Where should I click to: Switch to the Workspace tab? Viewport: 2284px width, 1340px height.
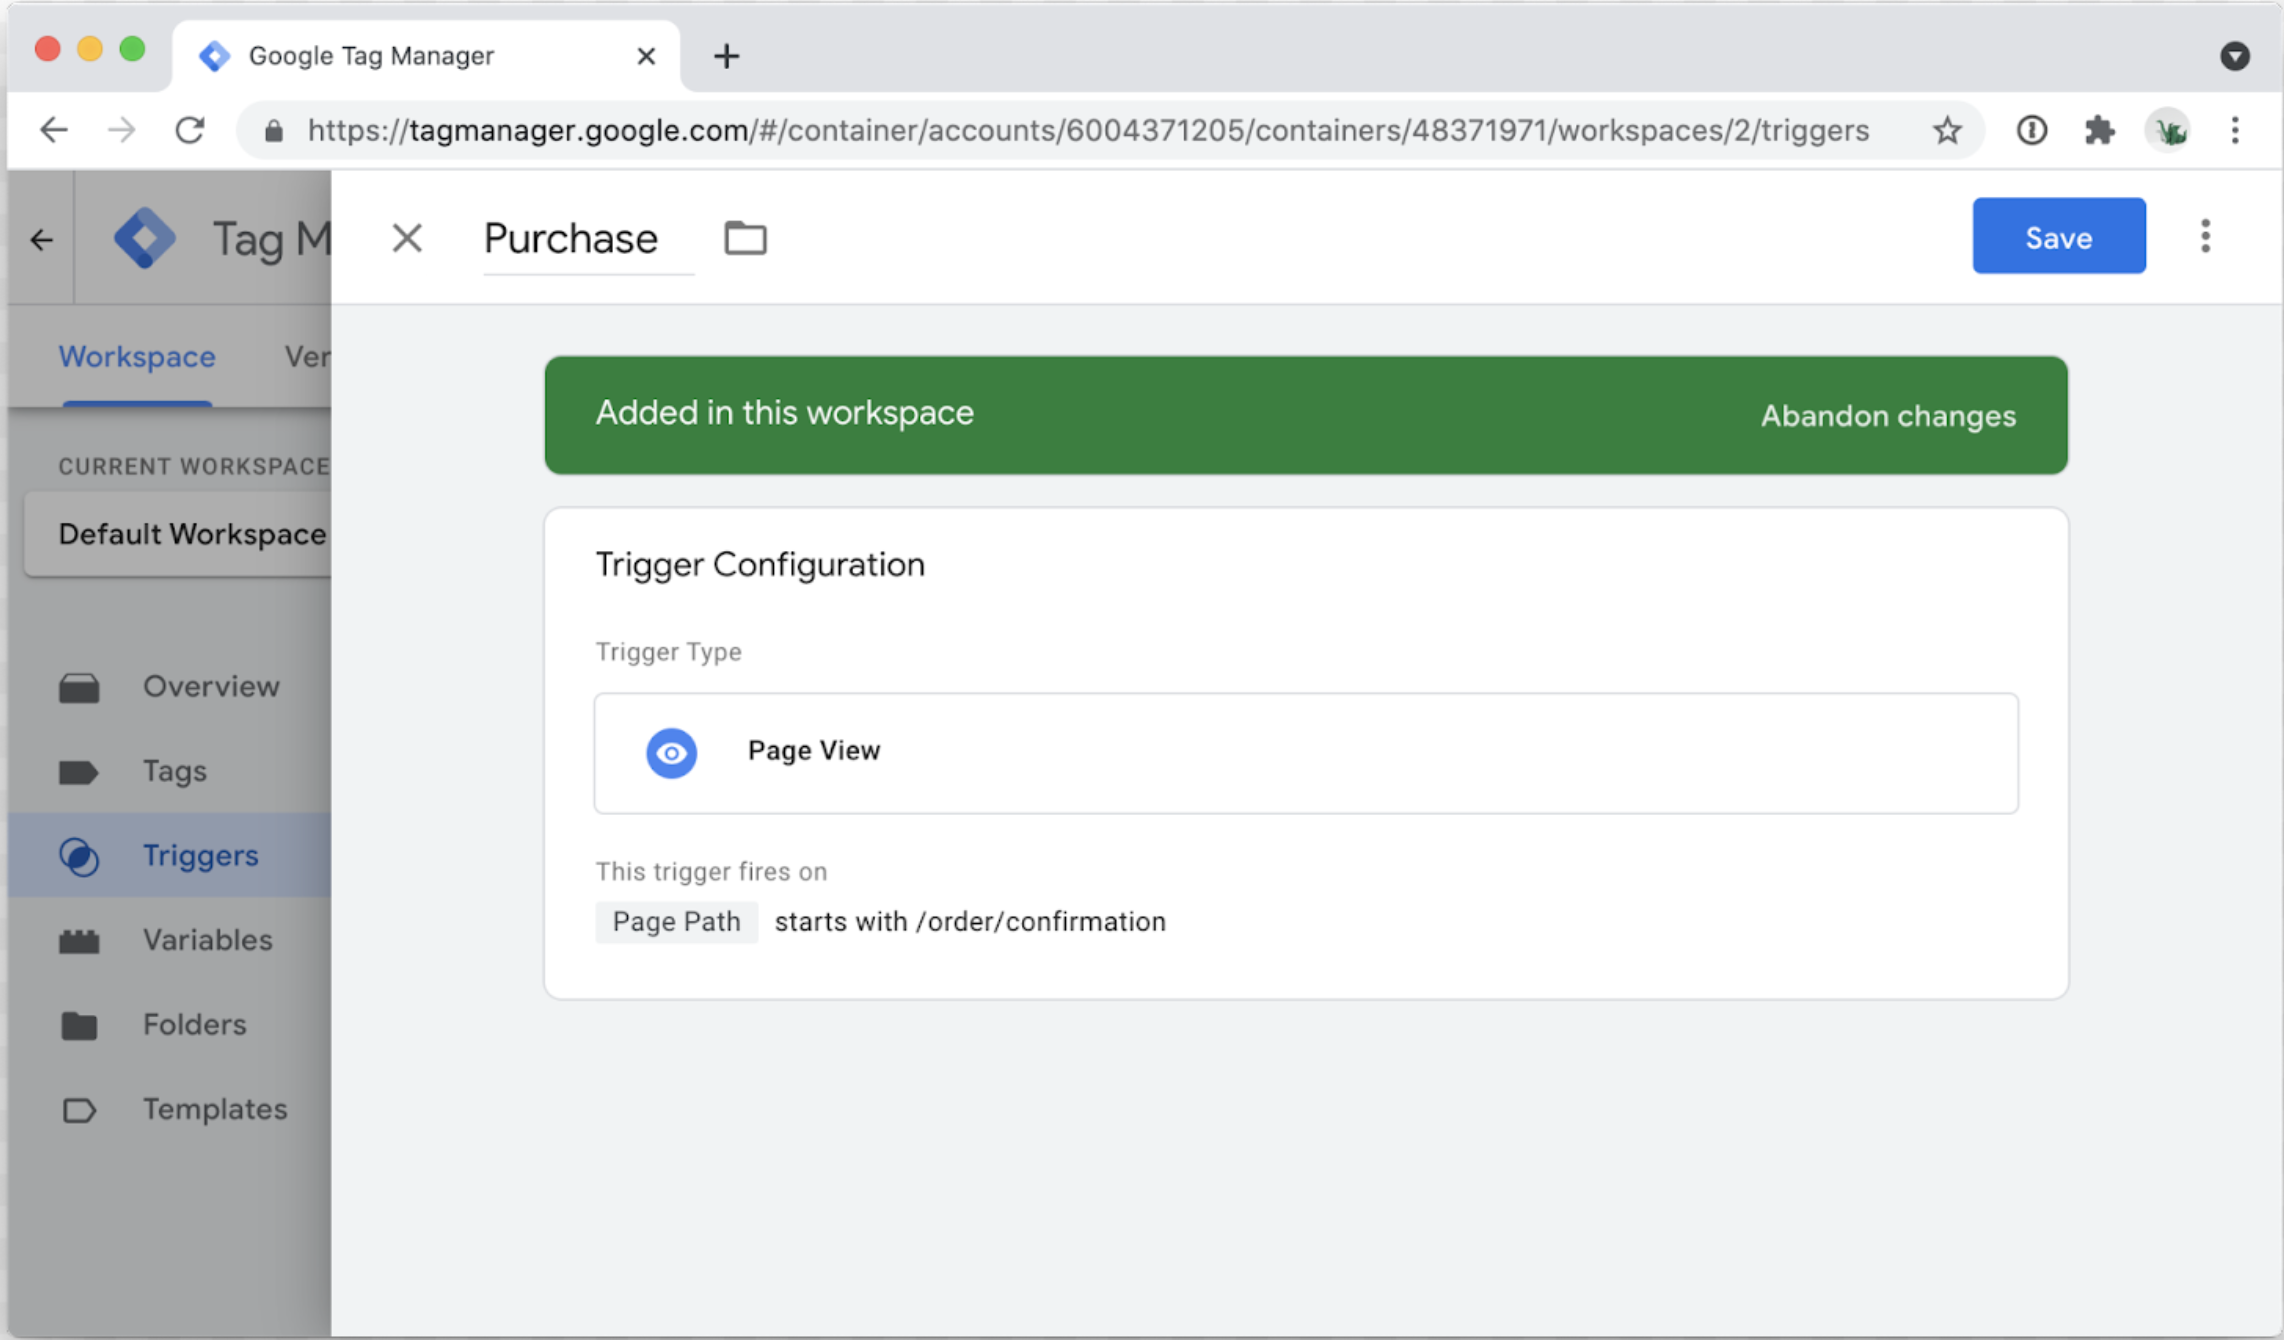click(137, 357)
